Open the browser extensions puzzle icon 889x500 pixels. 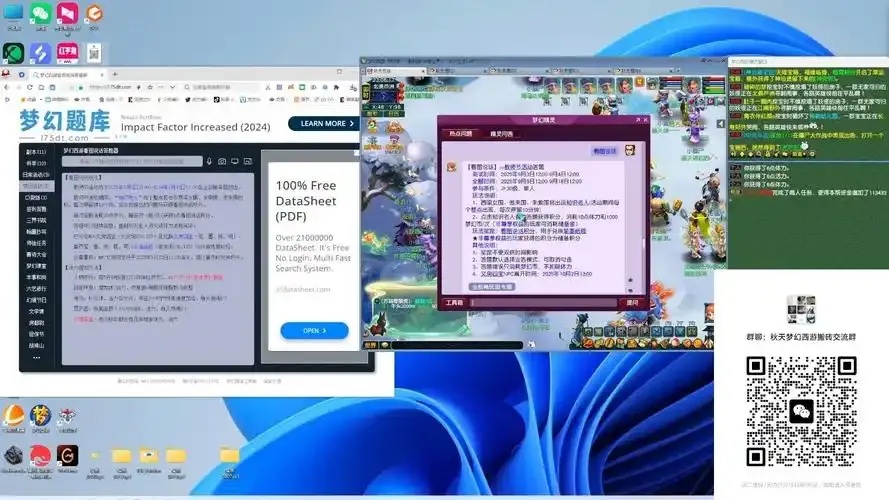(336, 87)
